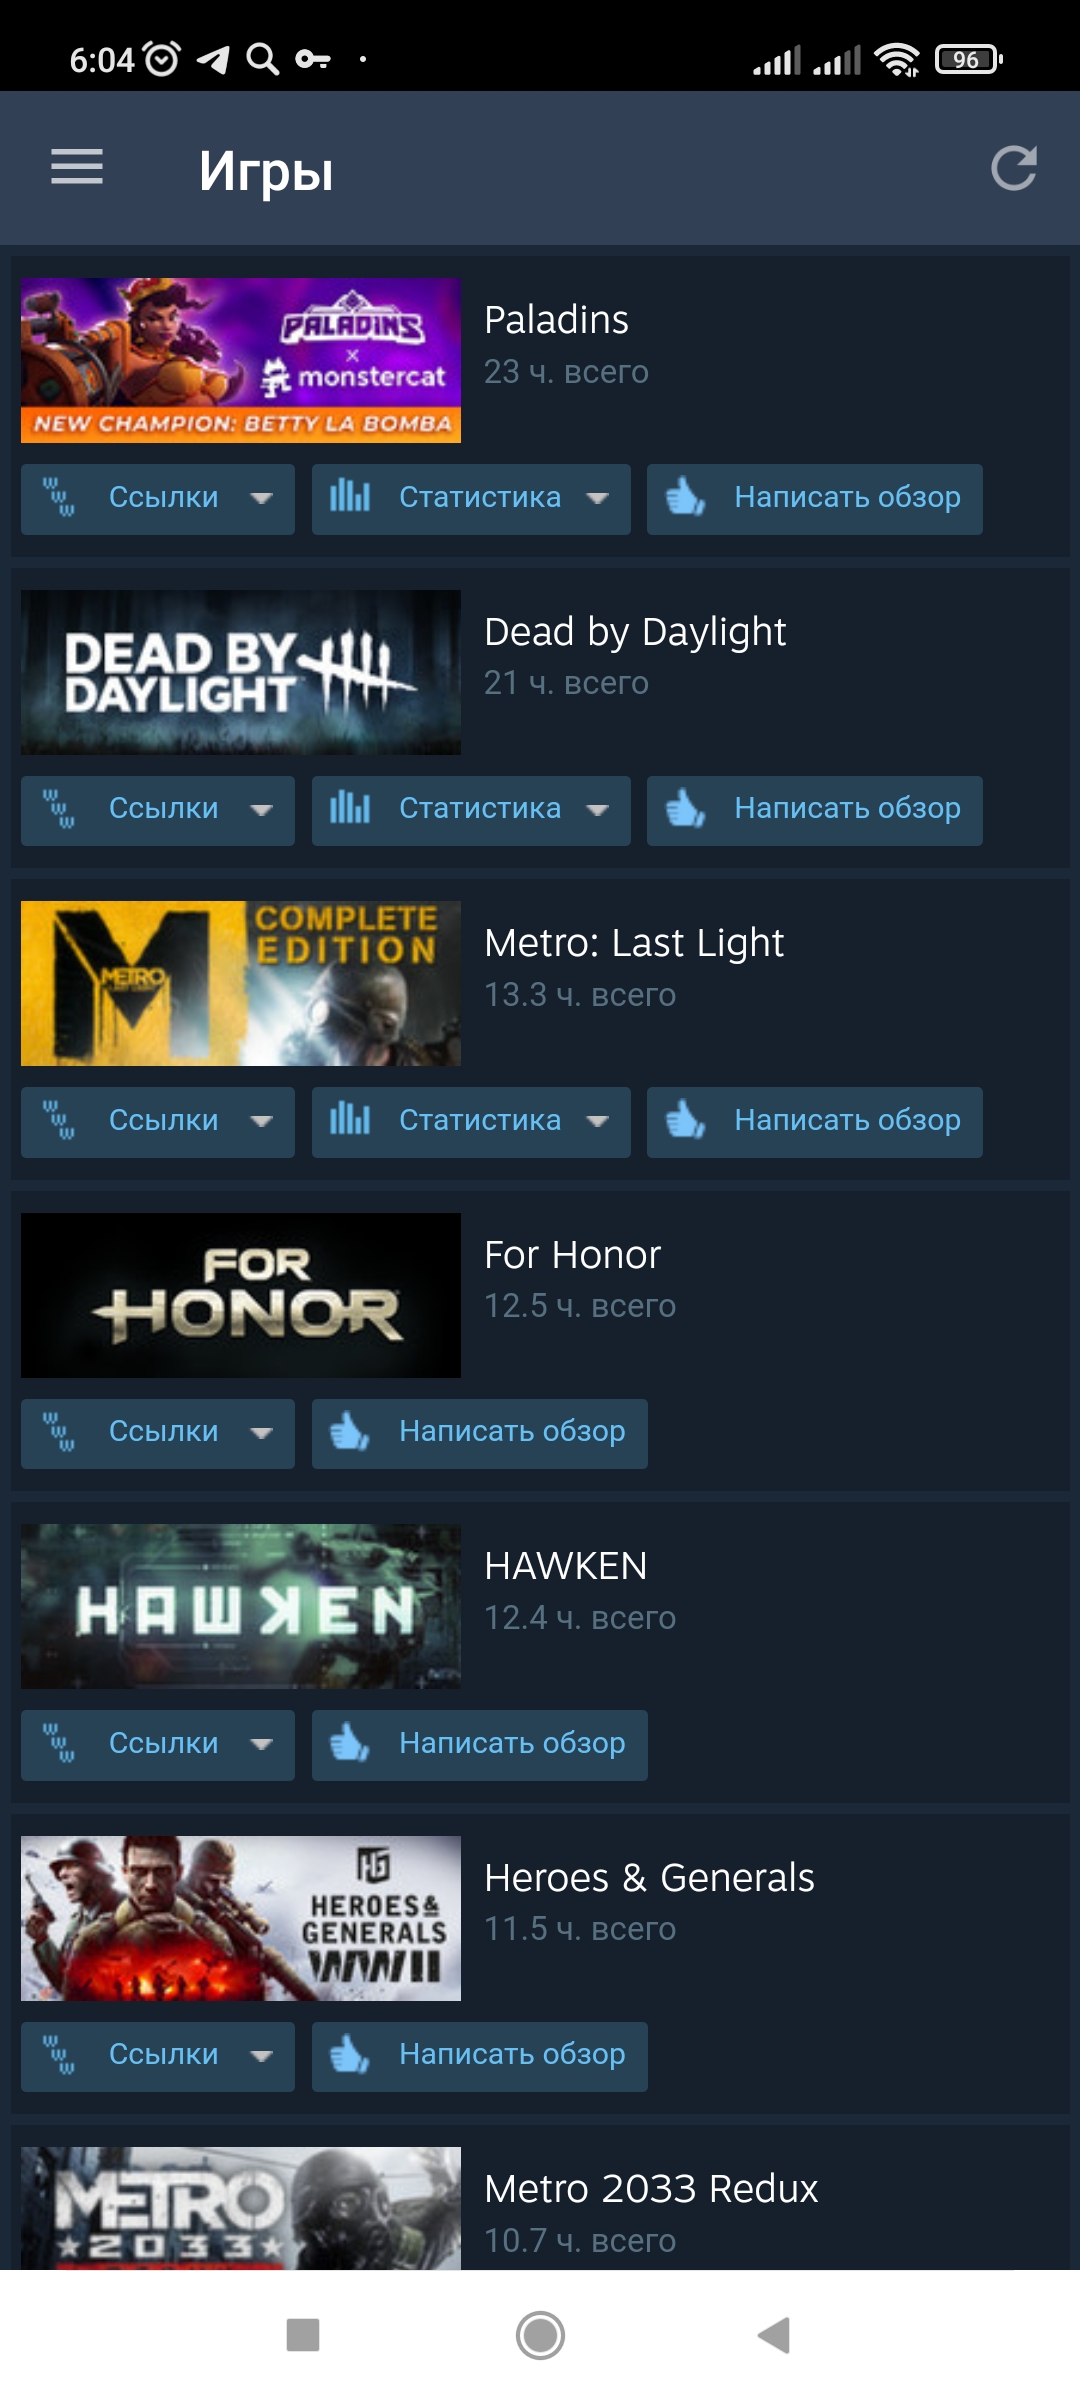Screen dimensions: 1080x2400
Task: Tap the refresh icon in header
Action: [x=1014, y=168]
